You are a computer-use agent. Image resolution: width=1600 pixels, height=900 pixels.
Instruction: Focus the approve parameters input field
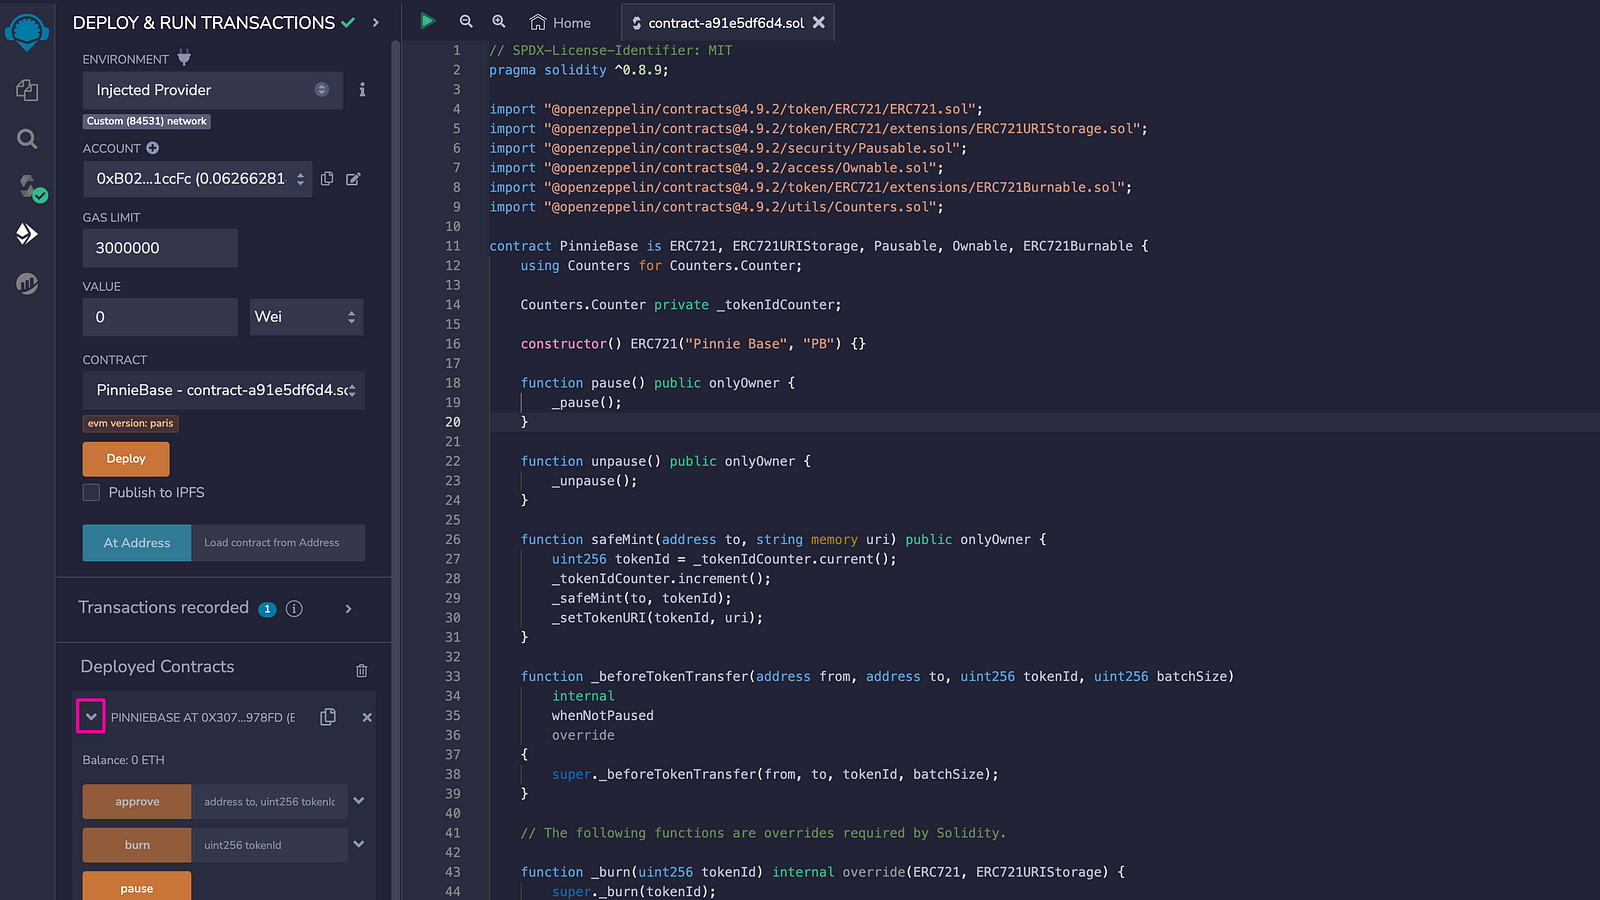tap(269, 802)
